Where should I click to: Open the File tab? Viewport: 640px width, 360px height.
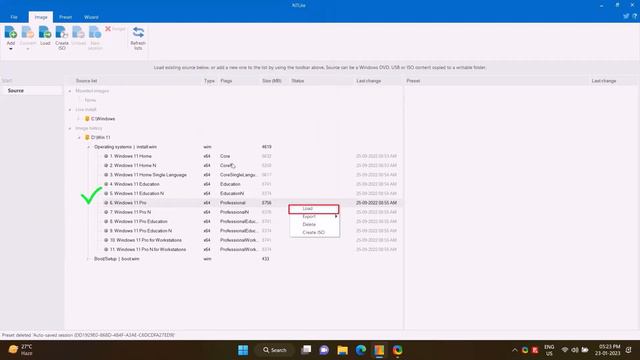tap(14, 17)
